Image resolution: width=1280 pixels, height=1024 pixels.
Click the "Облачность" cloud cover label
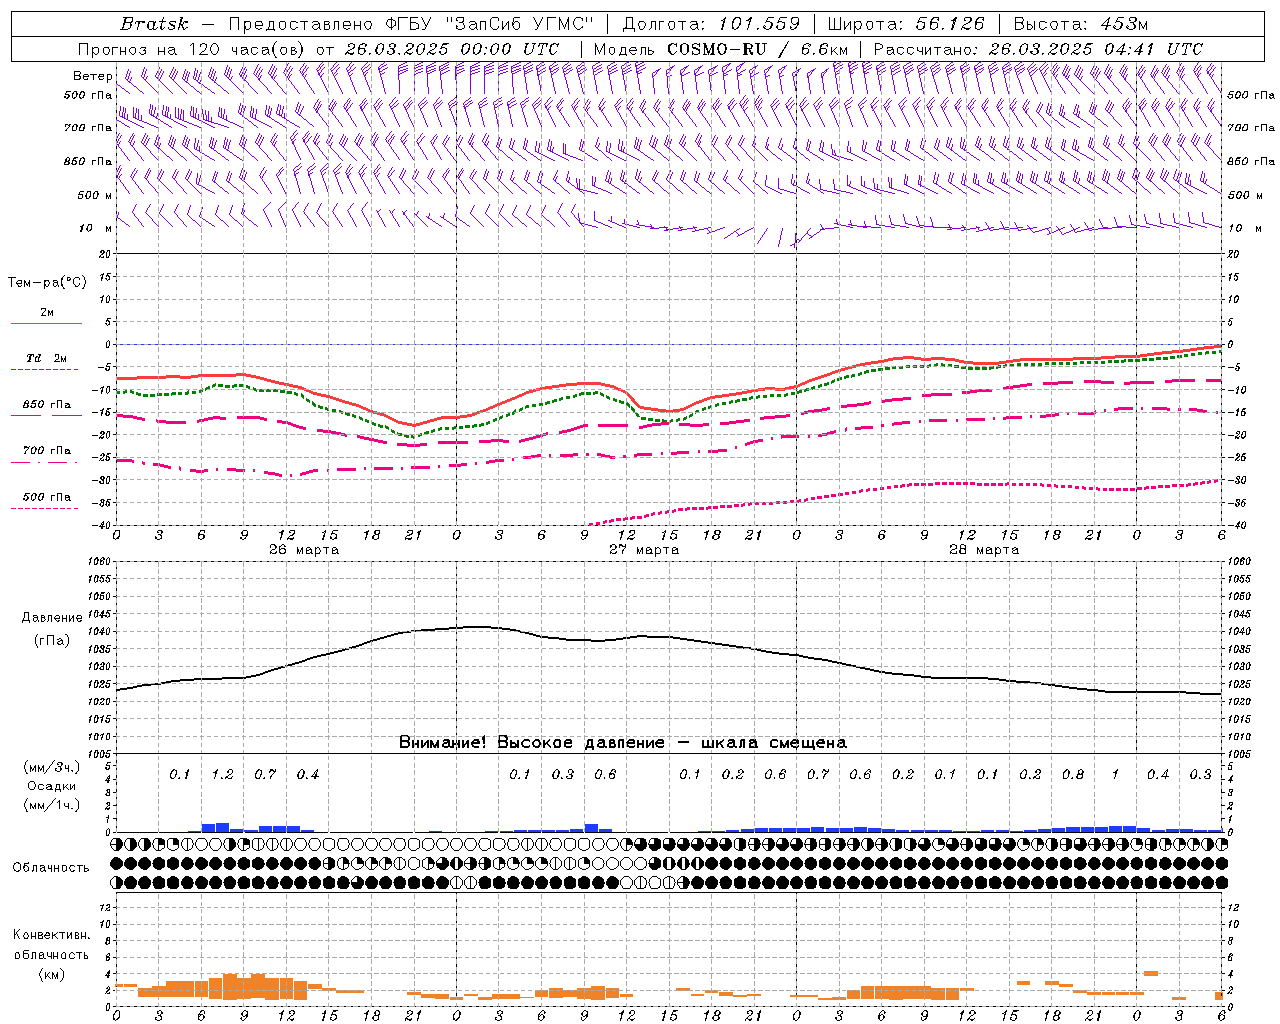click(51, 868)
